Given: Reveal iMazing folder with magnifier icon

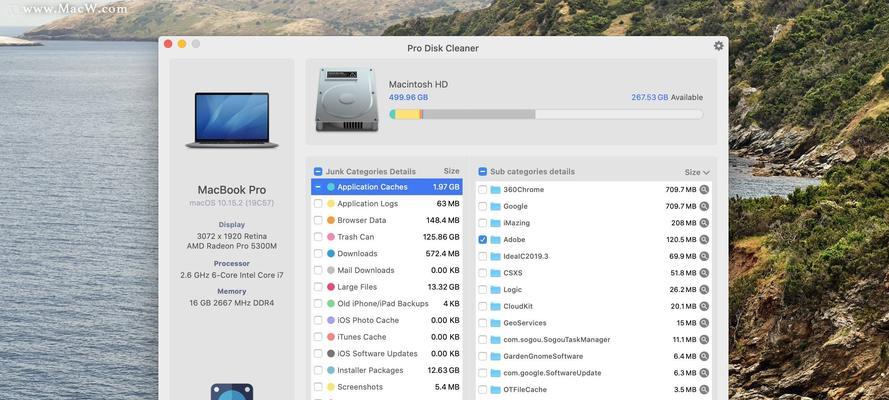Looking at the screenshot, I should tap(704, 223).
